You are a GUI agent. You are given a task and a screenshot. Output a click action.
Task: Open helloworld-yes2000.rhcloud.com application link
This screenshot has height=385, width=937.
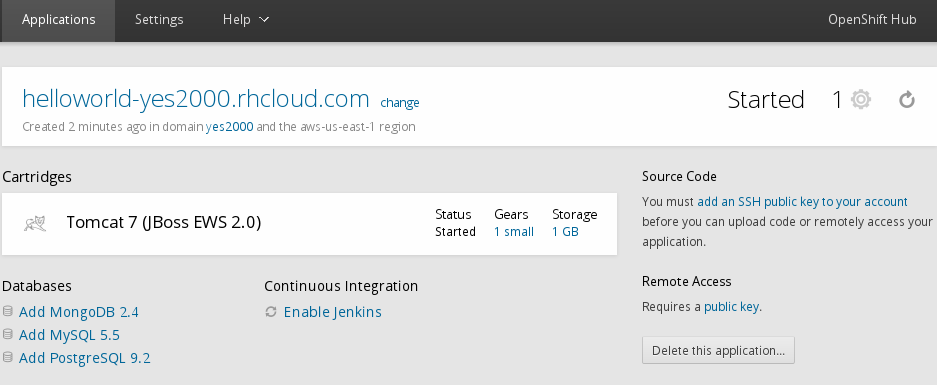pos(195,99)
